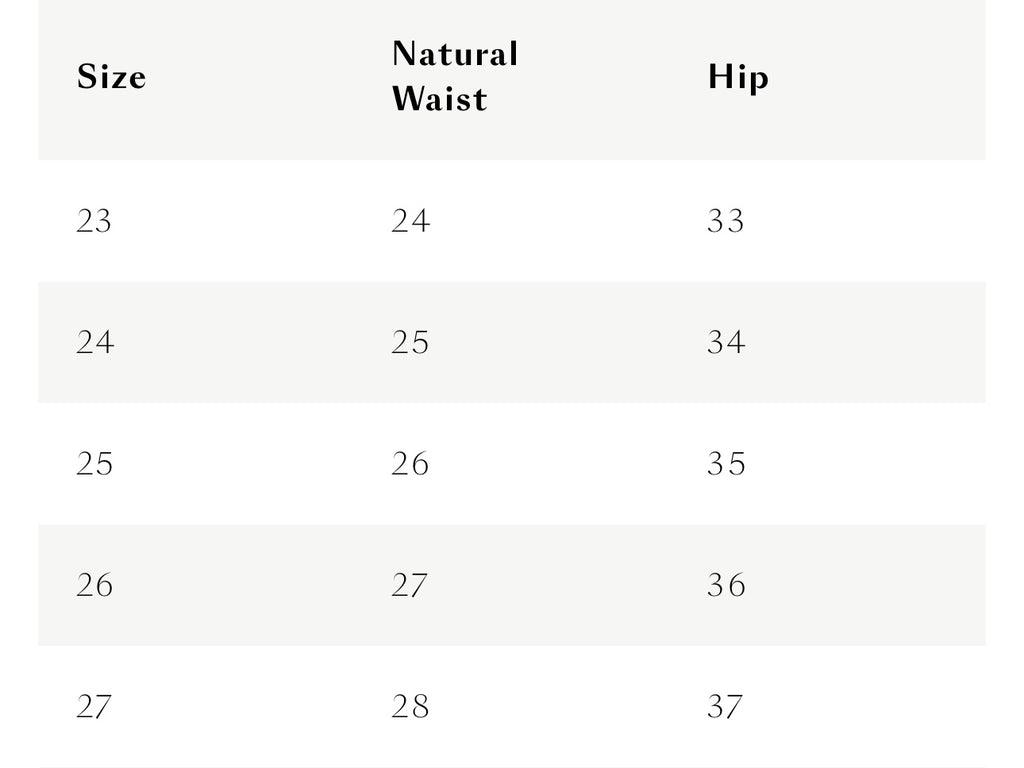This screenshot has width=1024, height=768.
Task: Select size 23 in the Size column
Action: tap(94, 221)
